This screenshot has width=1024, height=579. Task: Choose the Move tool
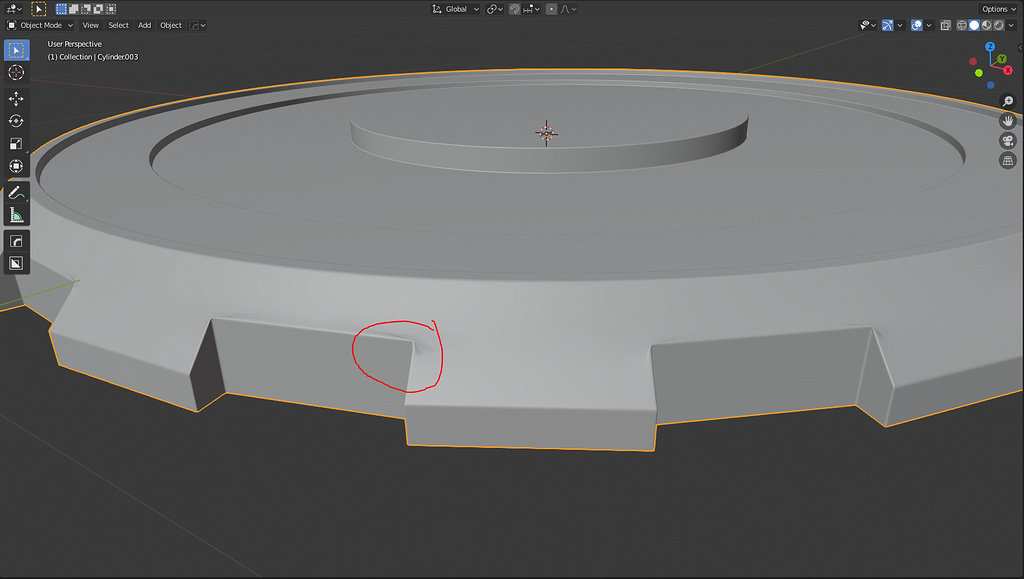[16, 99]
